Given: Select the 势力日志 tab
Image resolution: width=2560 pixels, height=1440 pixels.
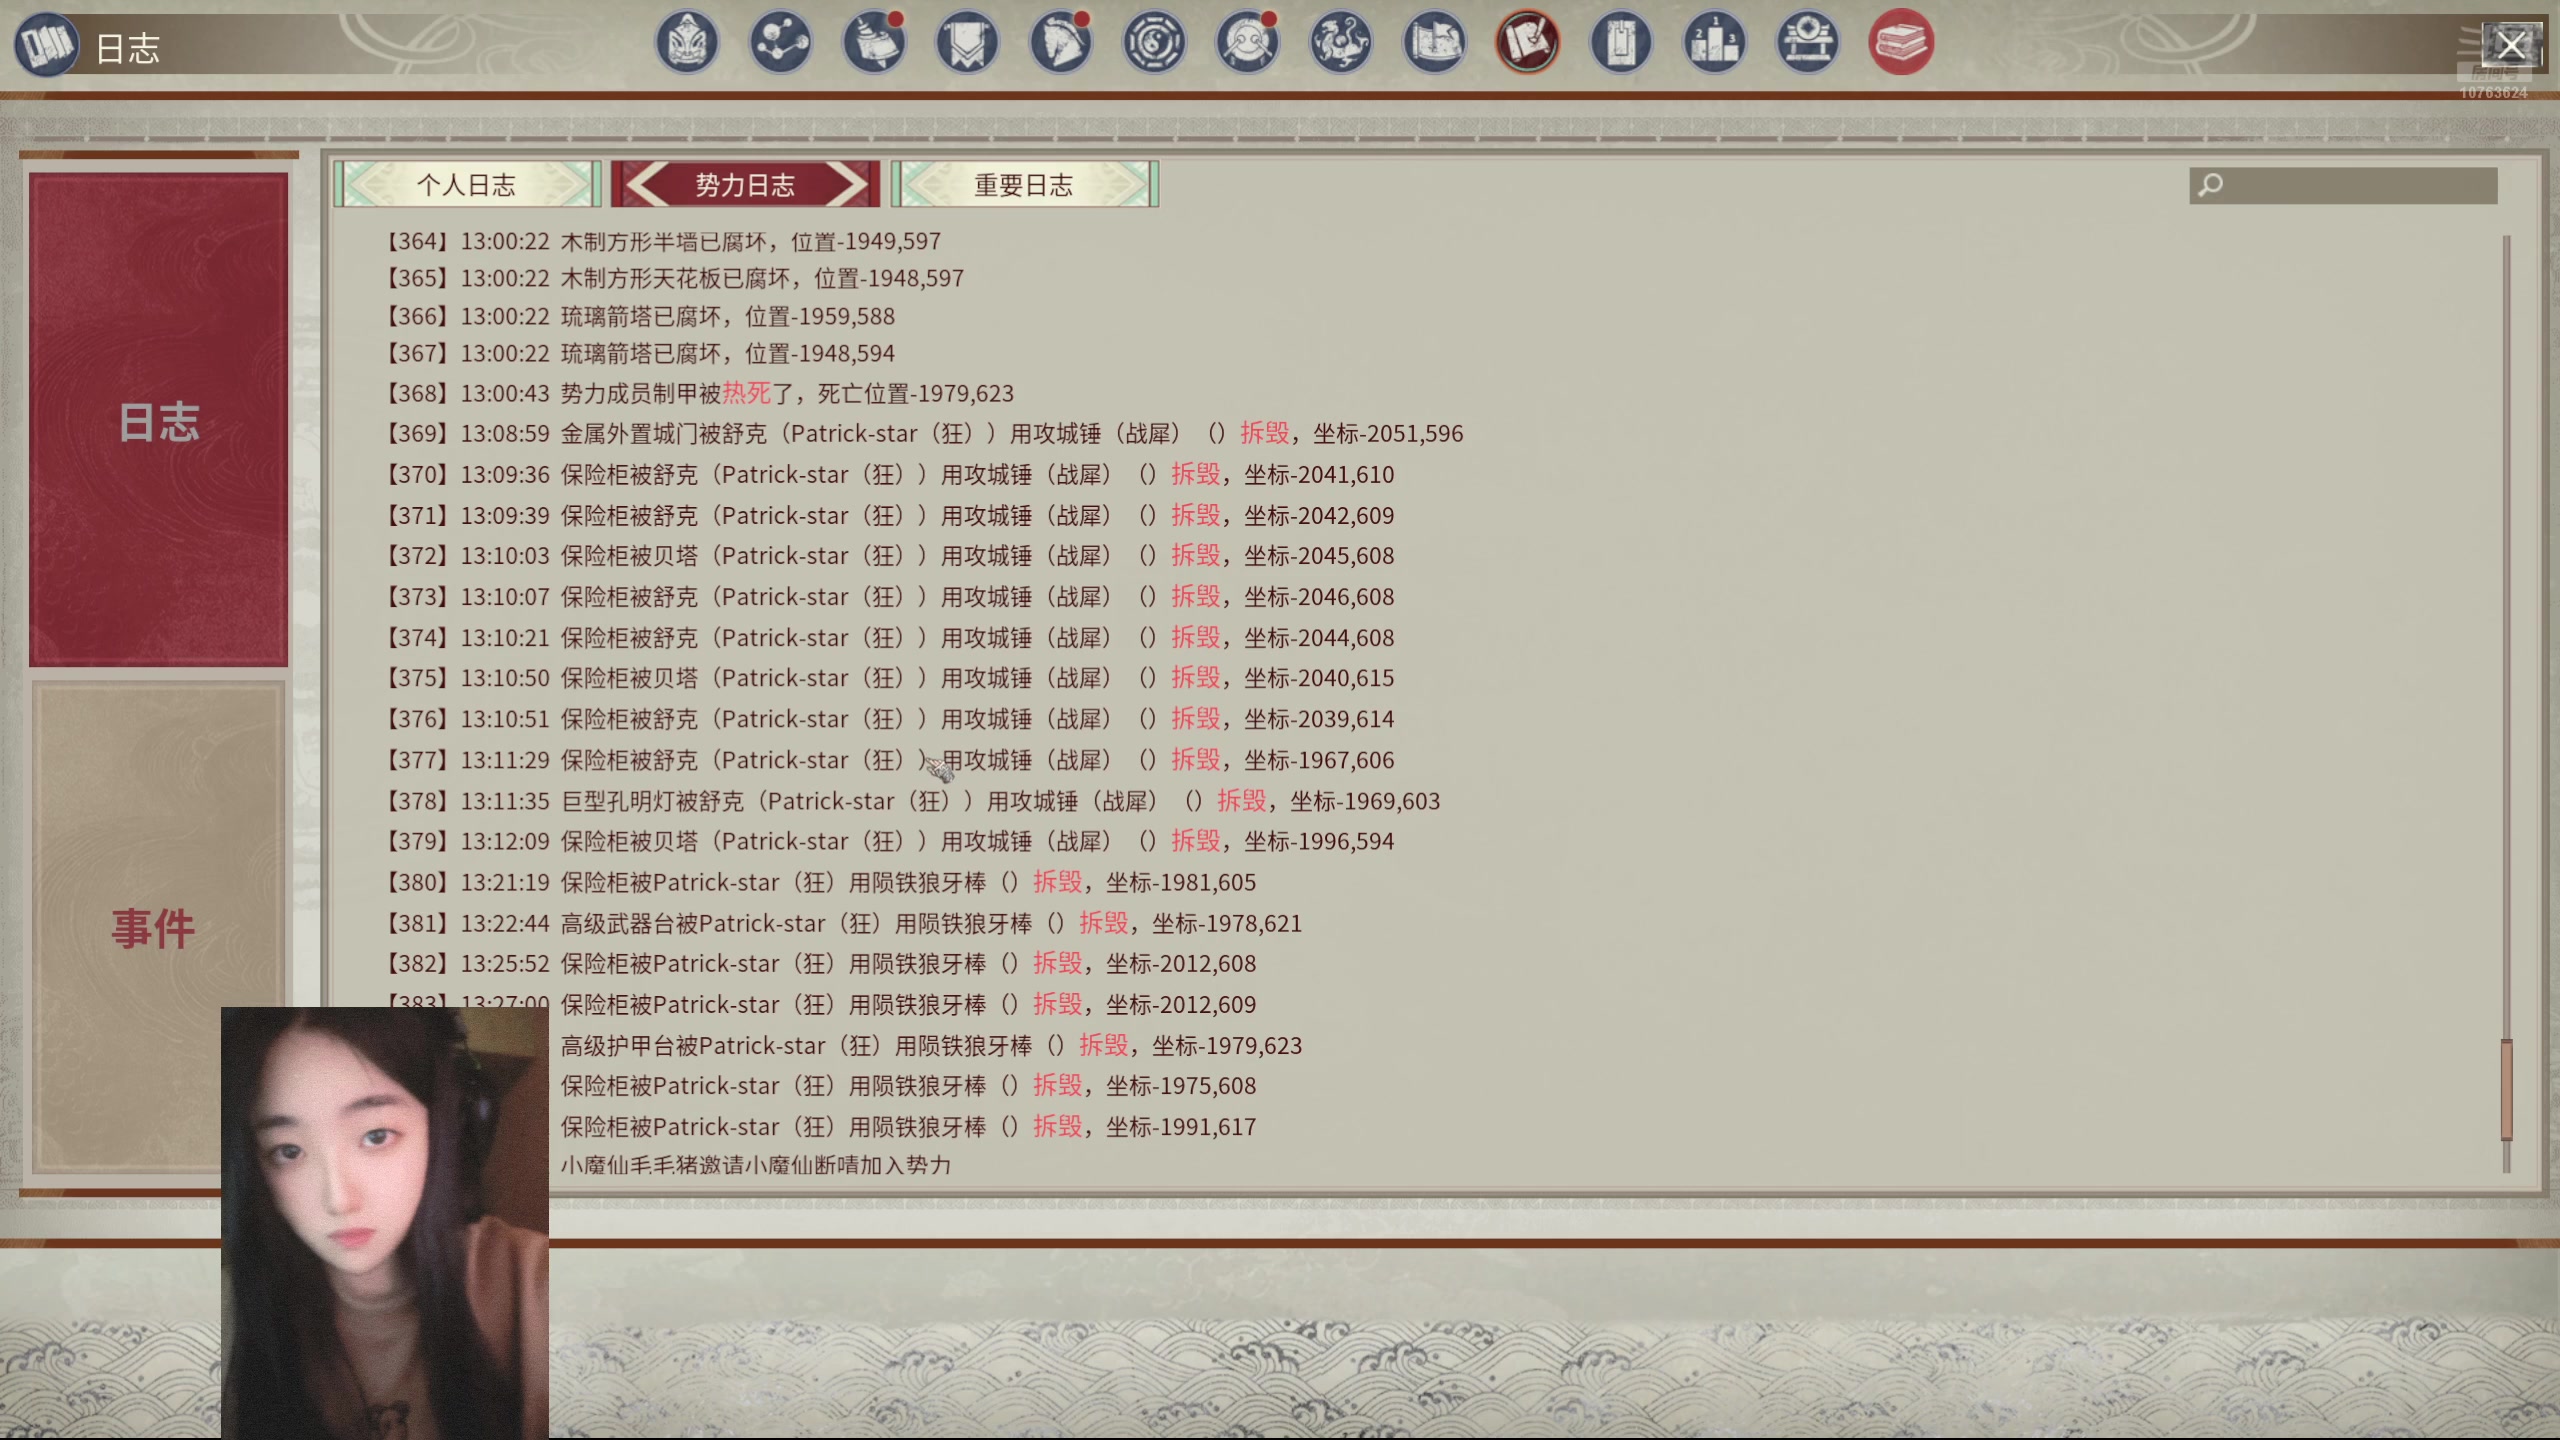Looking at the screenshot, I should point(745,185).
